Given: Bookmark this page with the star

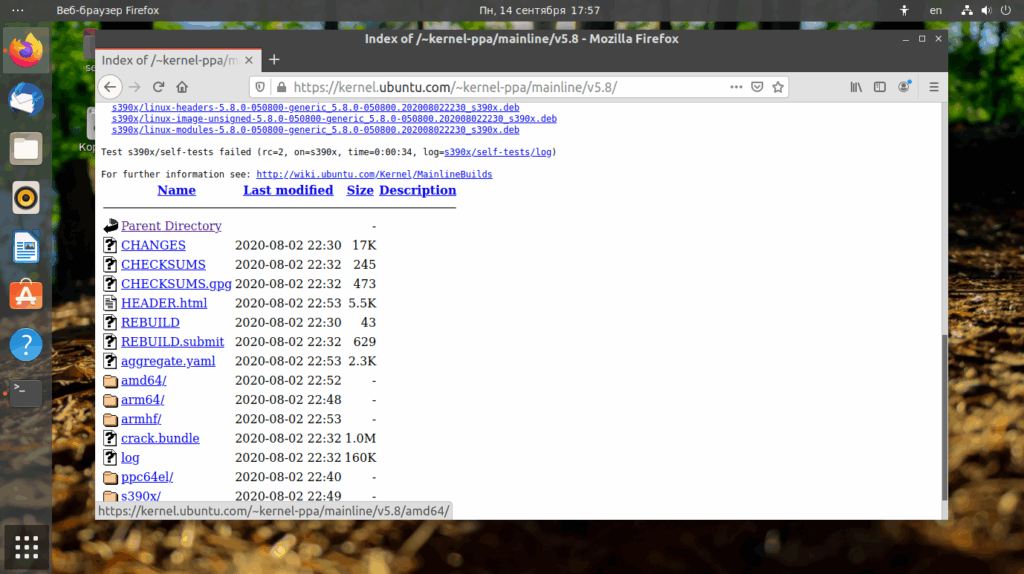Looking at the screenshot, I should tap(778, 87).
